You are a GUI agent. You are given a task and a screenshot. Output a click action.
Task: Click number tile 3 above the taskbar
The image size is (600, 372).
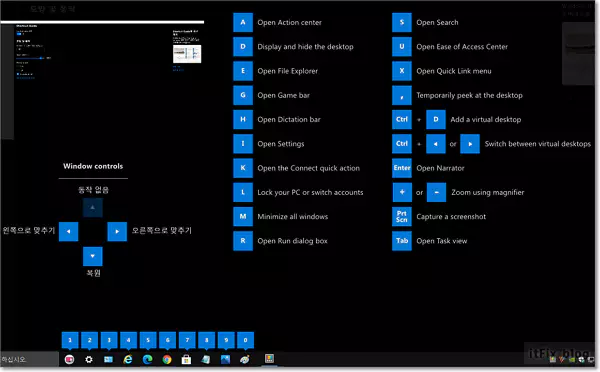(x=109, y=340)
